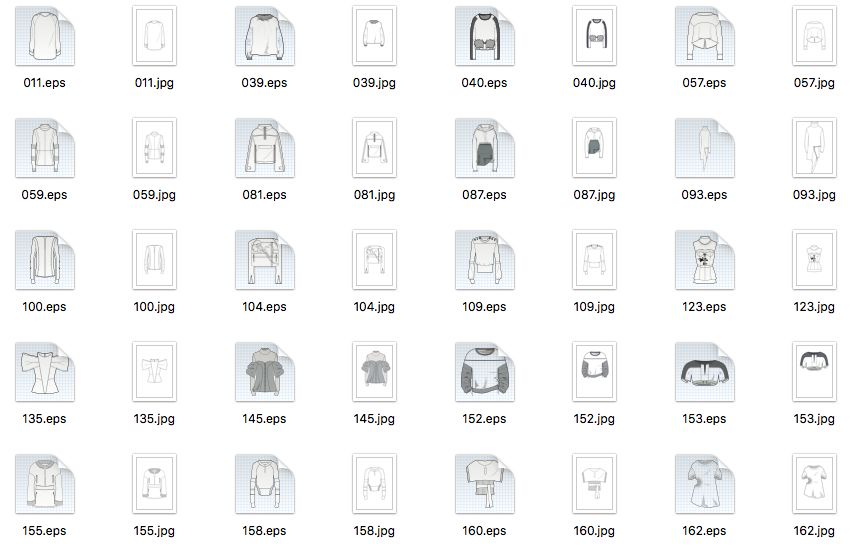Click the 100.eps file icon
858x556 pixels.
(x=45, y=260)
